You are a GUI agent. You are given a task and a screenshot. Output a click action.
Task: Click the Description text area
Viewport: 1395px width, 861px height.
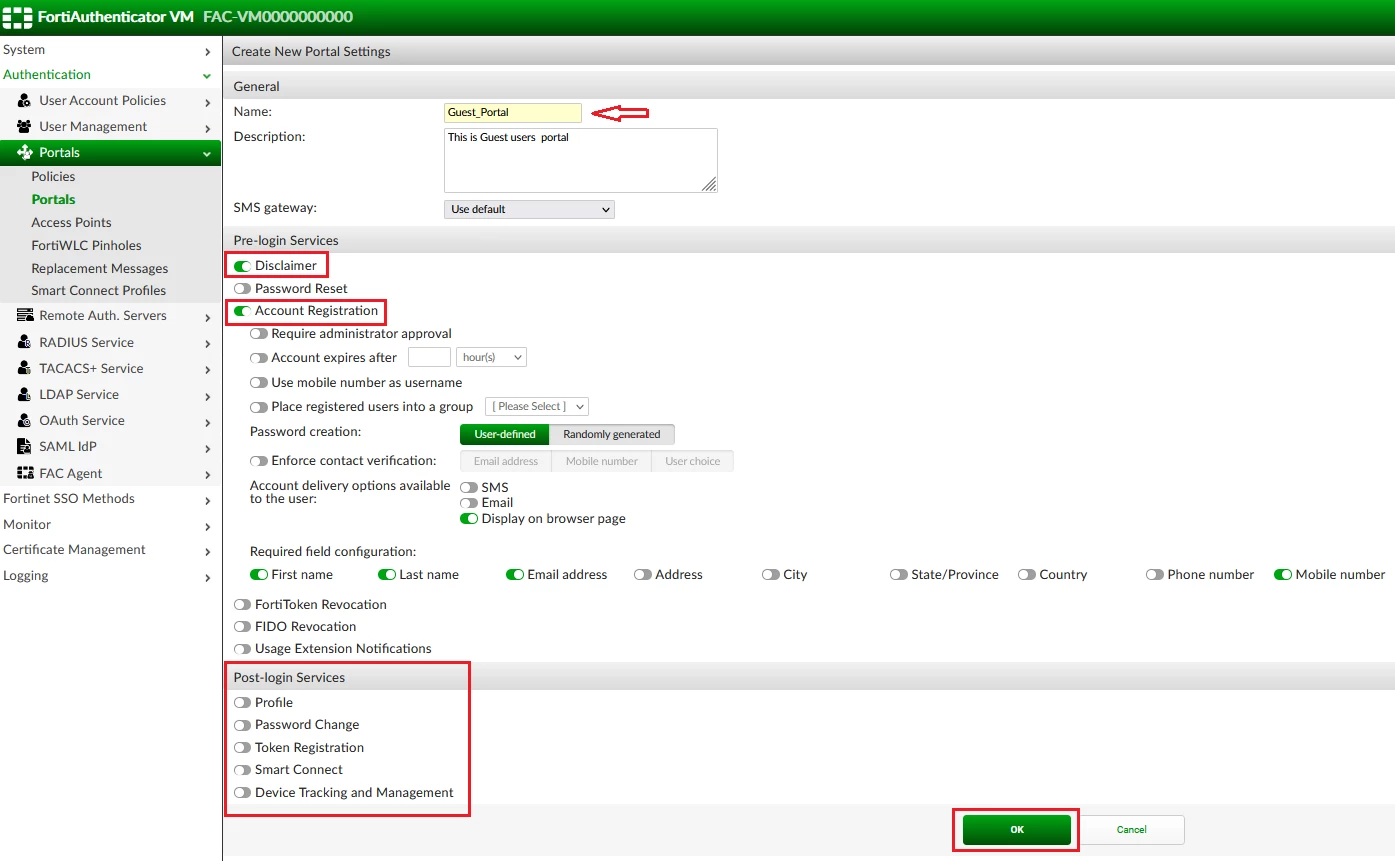[x=581, y=160]
